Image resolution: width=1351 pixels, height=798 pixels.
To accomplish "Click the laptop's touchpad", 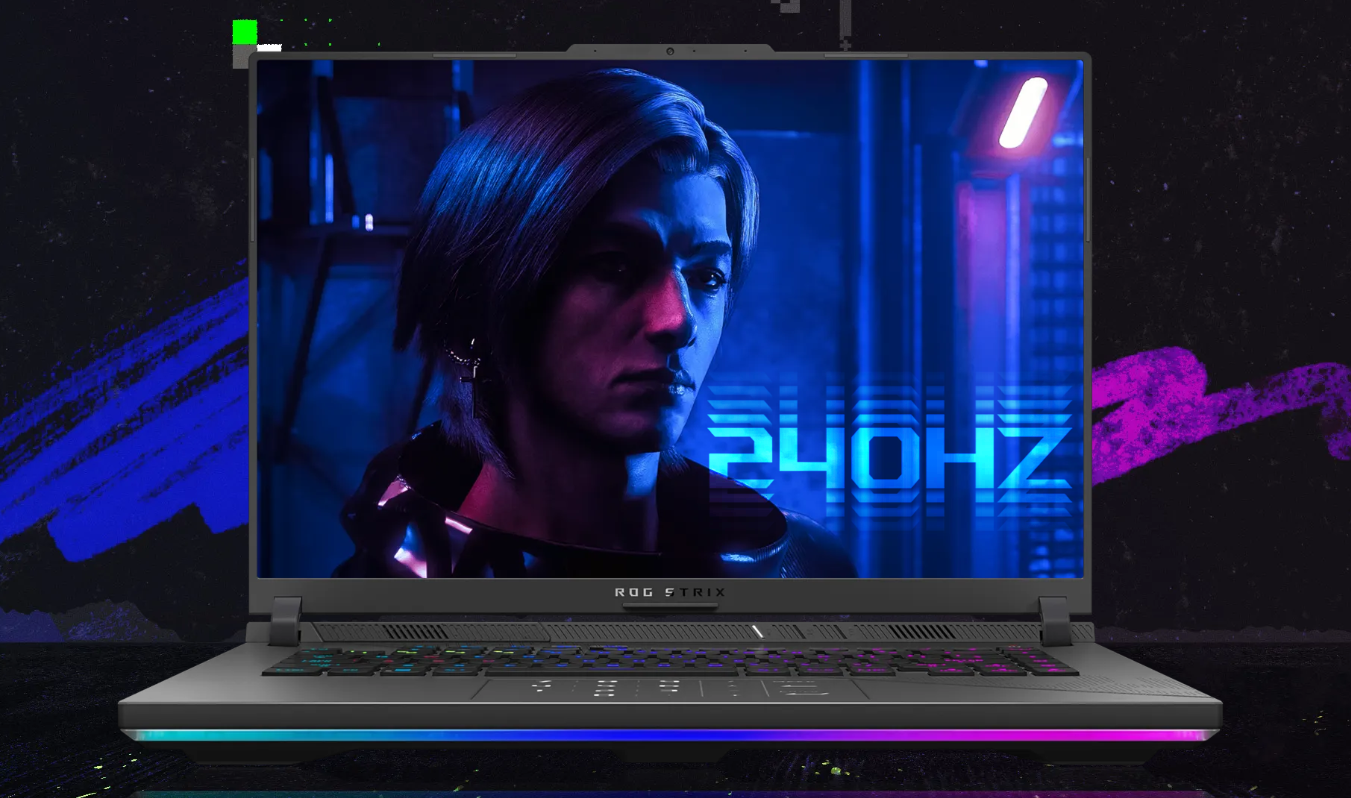I will coord(668,689).
